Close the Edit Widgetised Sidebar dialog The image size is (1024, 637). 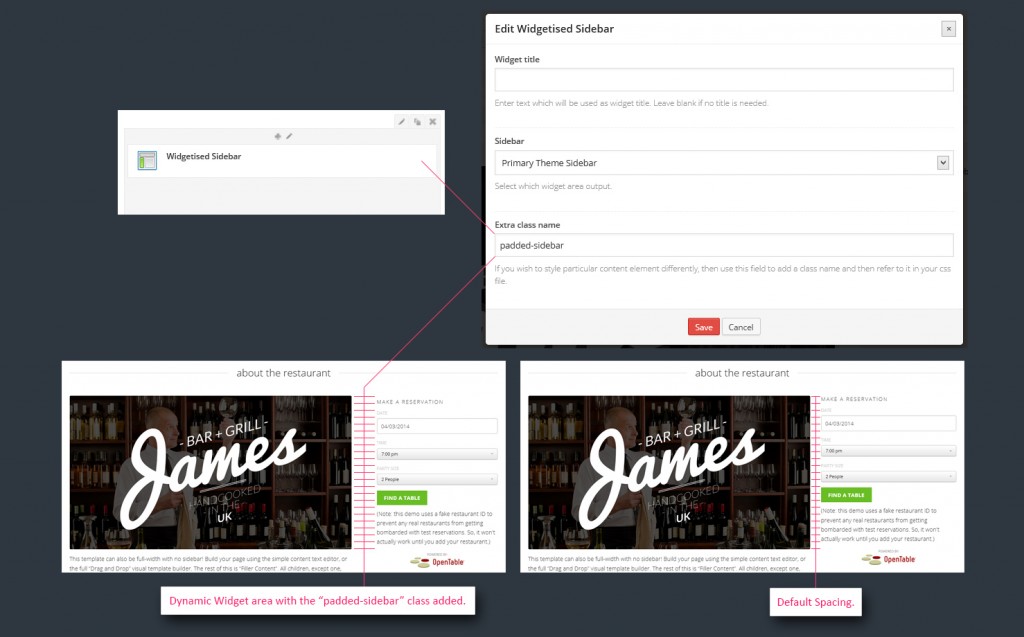[x=948, y=29]
